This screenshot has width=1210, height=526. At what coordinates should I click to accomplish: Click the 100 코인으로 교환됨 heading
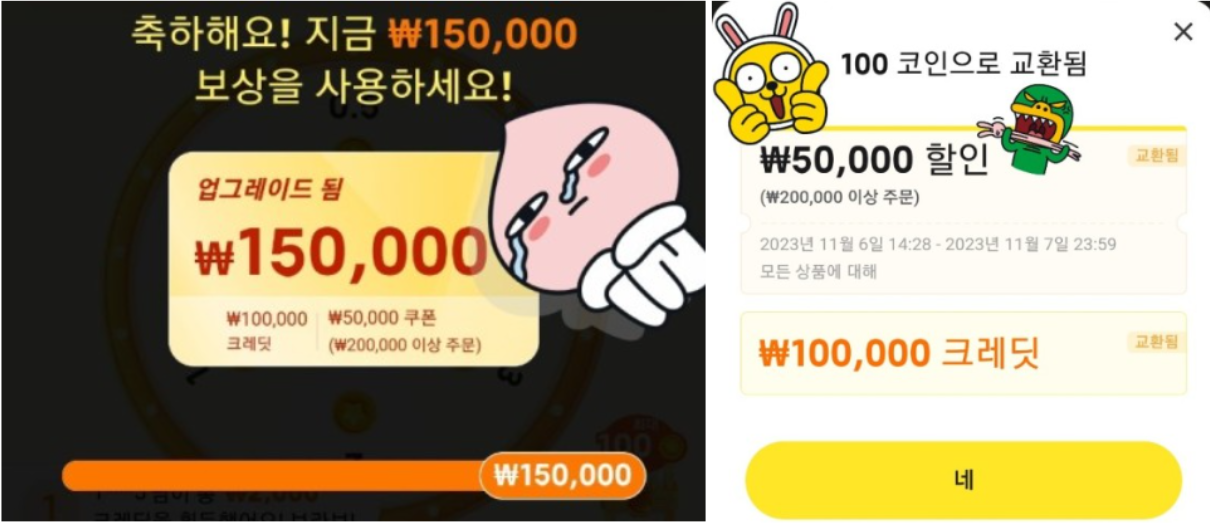963,65
